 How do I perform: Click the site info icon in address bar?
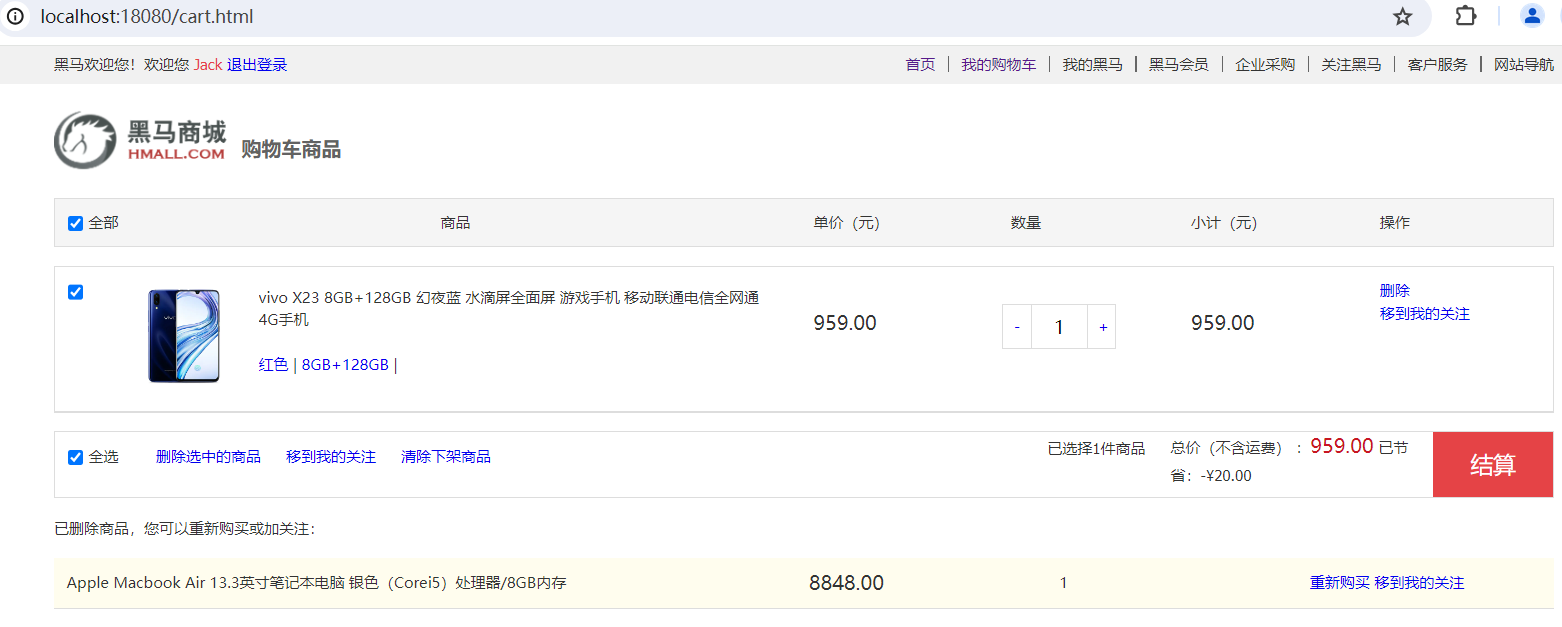[15, 16]
